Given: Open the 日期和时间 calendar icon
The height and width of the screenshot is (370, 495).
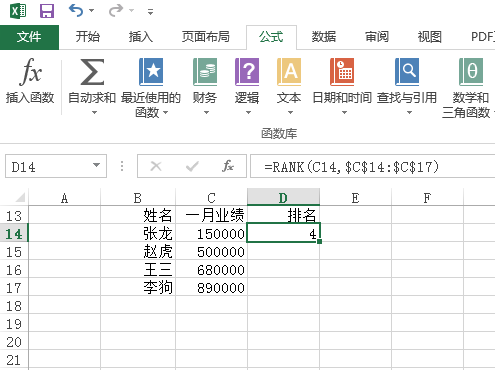Looking at the screenshot, I should coord(342,72).
